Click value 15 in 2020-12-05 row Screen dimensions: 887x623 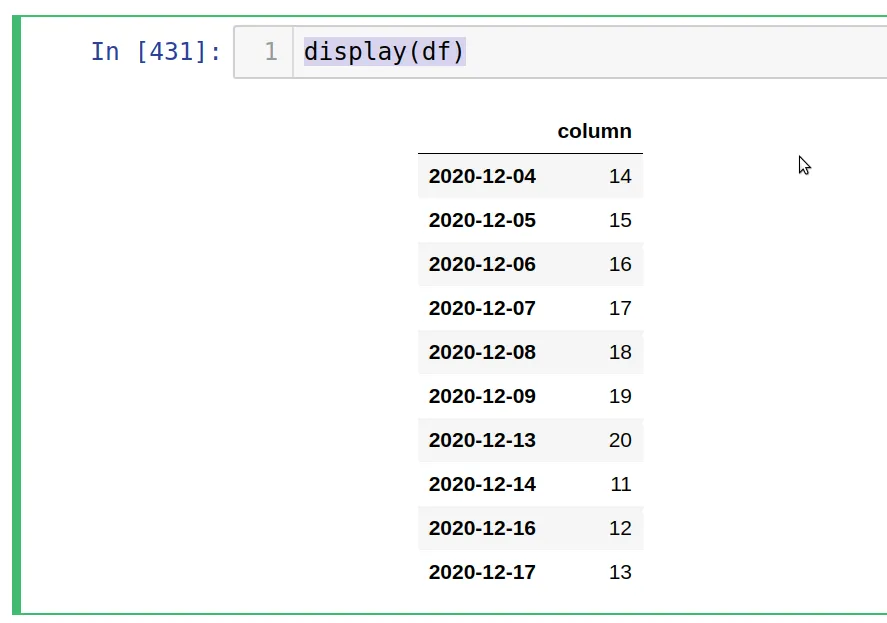point(620,221)
